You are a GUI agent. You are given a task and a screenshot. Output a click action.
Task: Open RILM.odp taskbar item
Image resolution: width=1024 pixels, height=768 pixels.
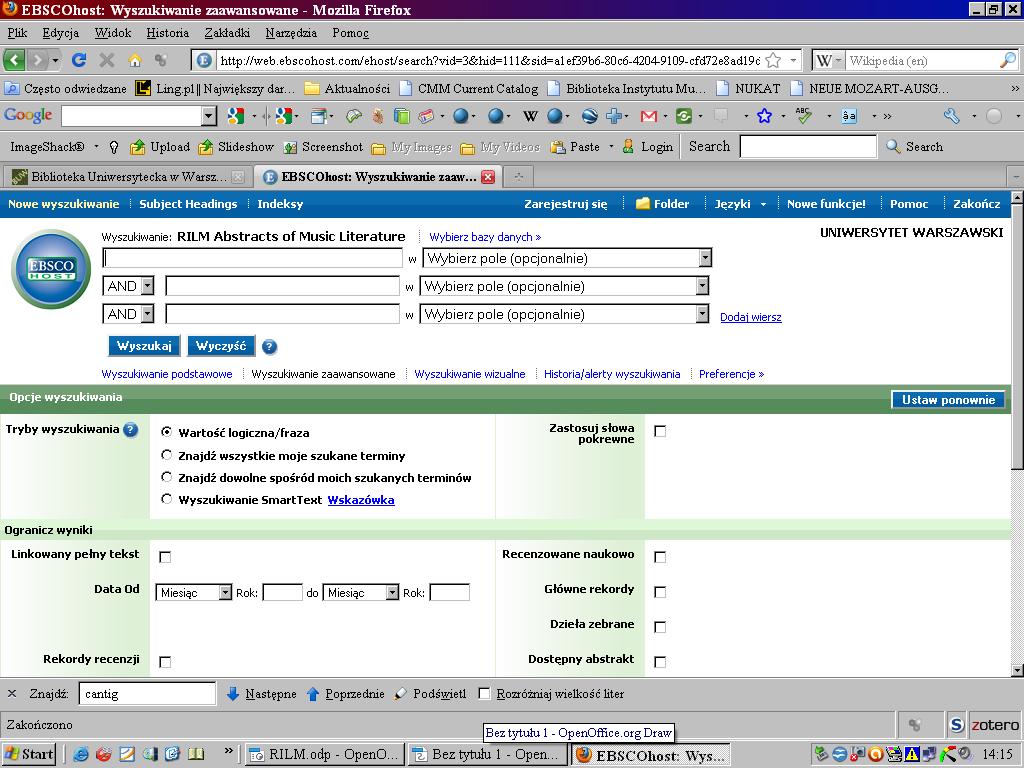pyautogui.click(x=325, y=754)
